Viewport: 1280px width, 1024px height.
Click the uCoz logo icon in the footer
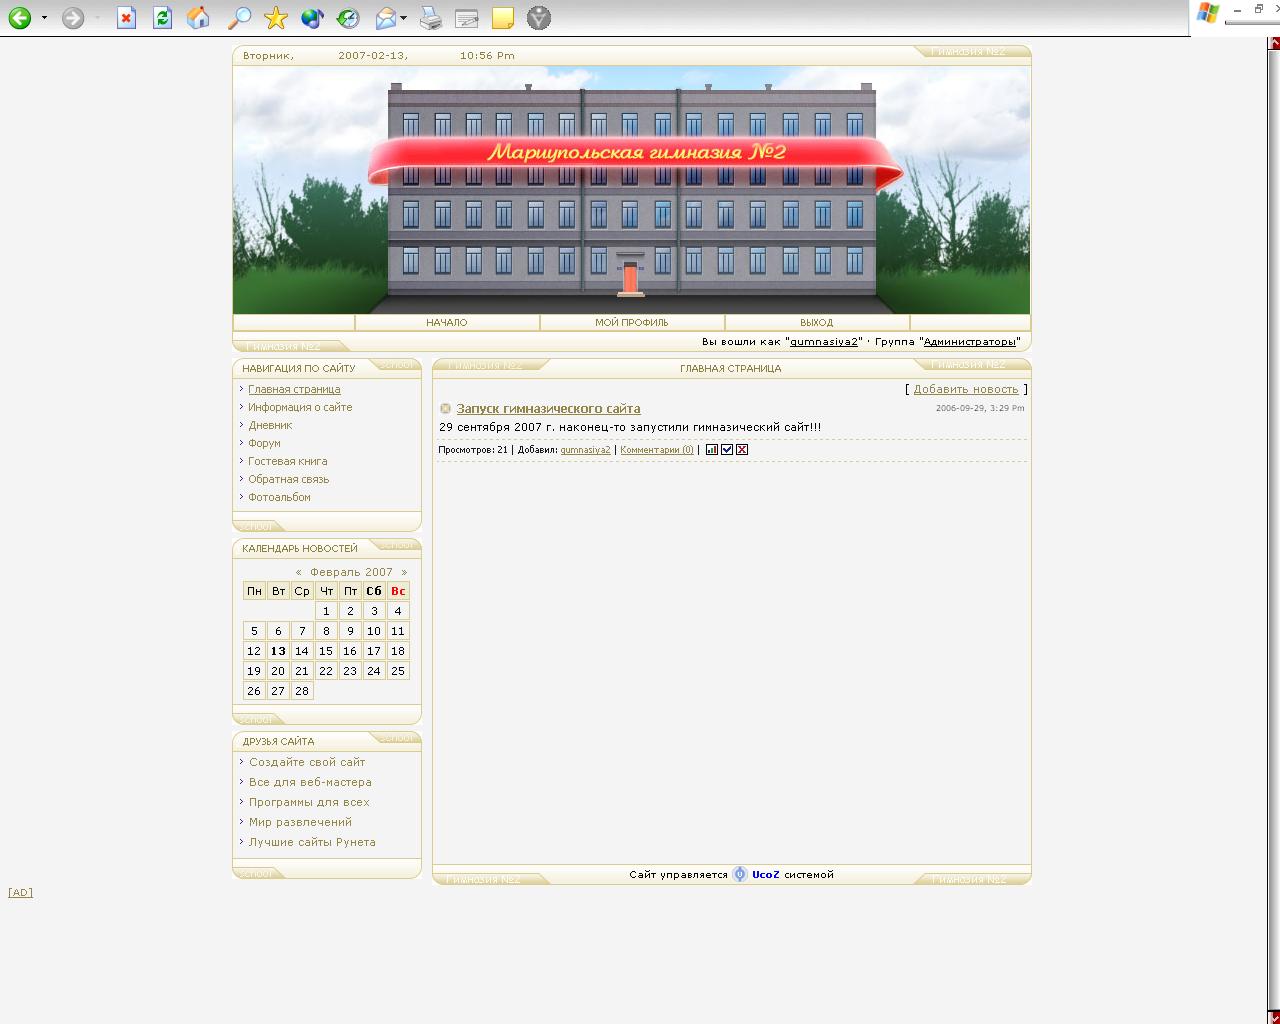[740, 875]
